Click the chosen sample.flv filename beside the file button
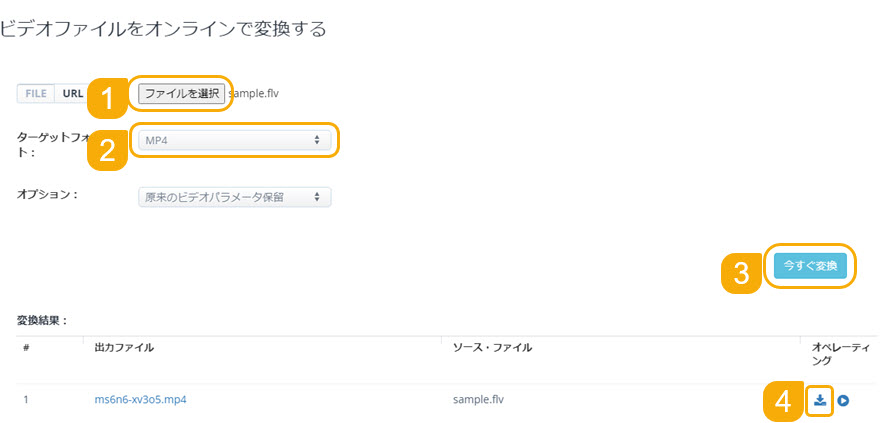This screenshot has height=423, width=885. [256, 93]
